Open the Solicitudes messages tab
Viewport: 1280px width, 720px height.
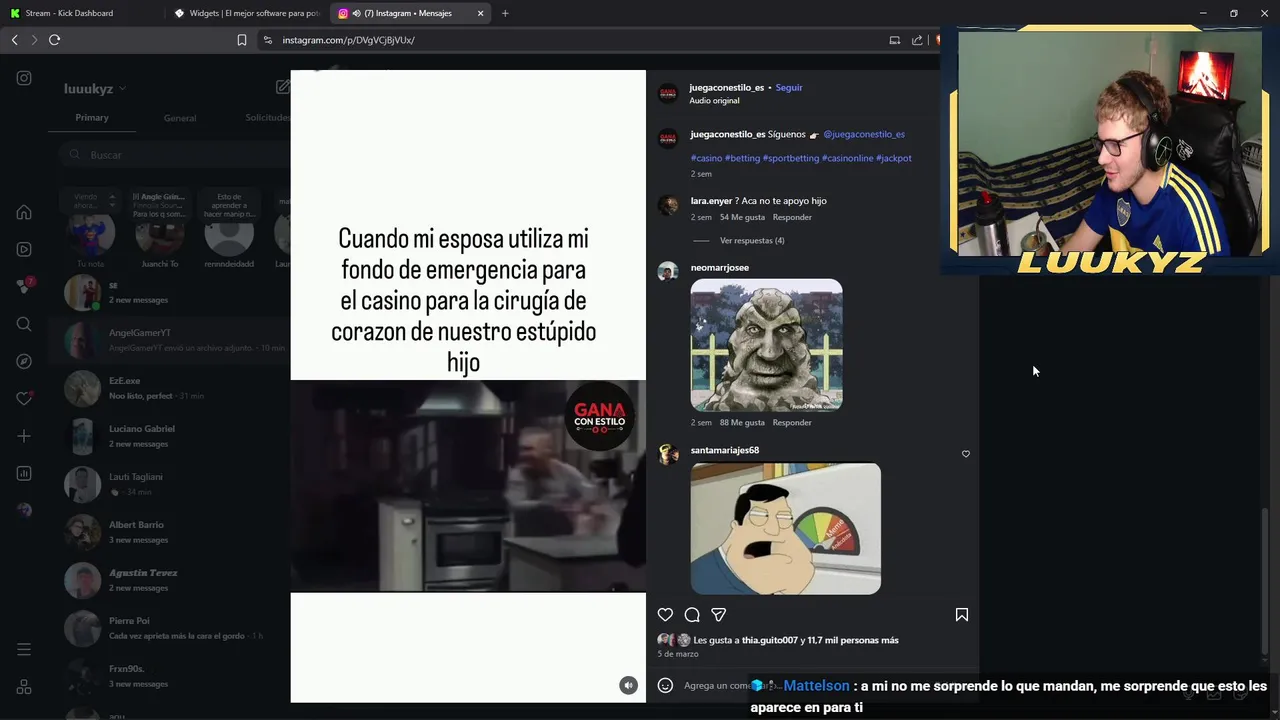click(x=267, y=118)
